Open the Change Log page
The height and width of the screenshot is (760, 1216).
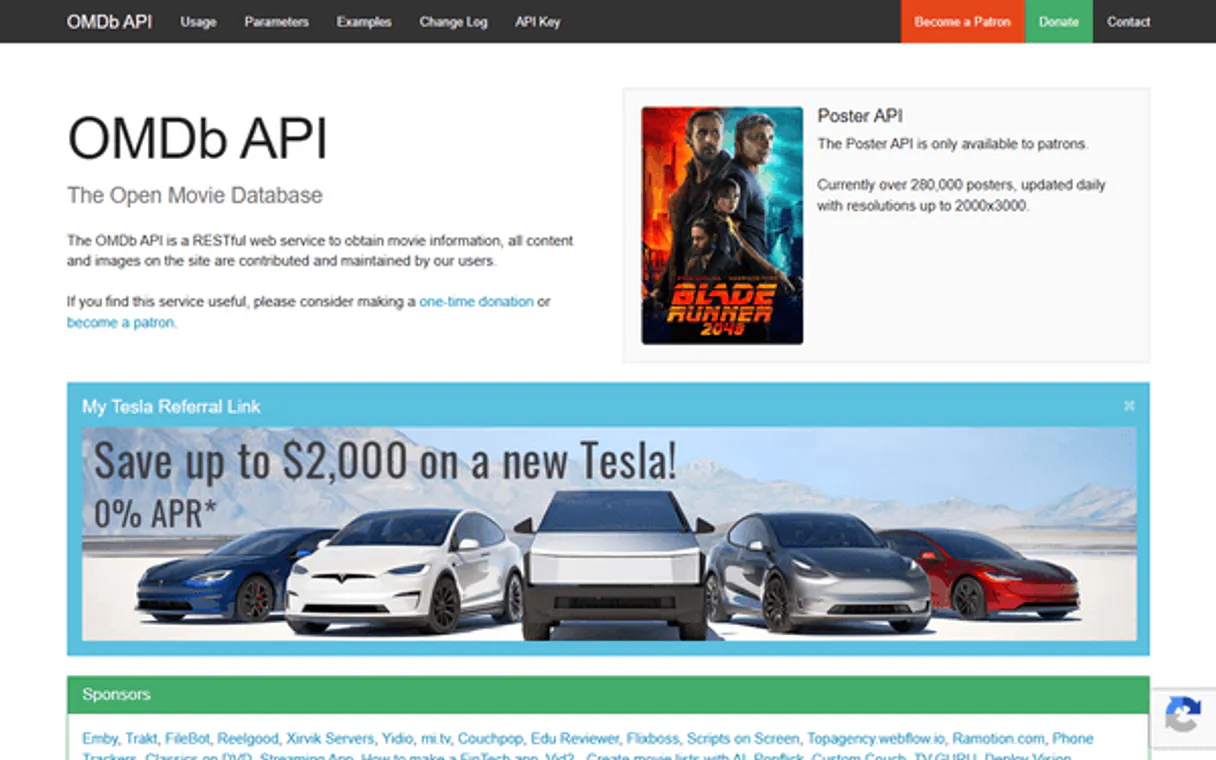[453, 22]
